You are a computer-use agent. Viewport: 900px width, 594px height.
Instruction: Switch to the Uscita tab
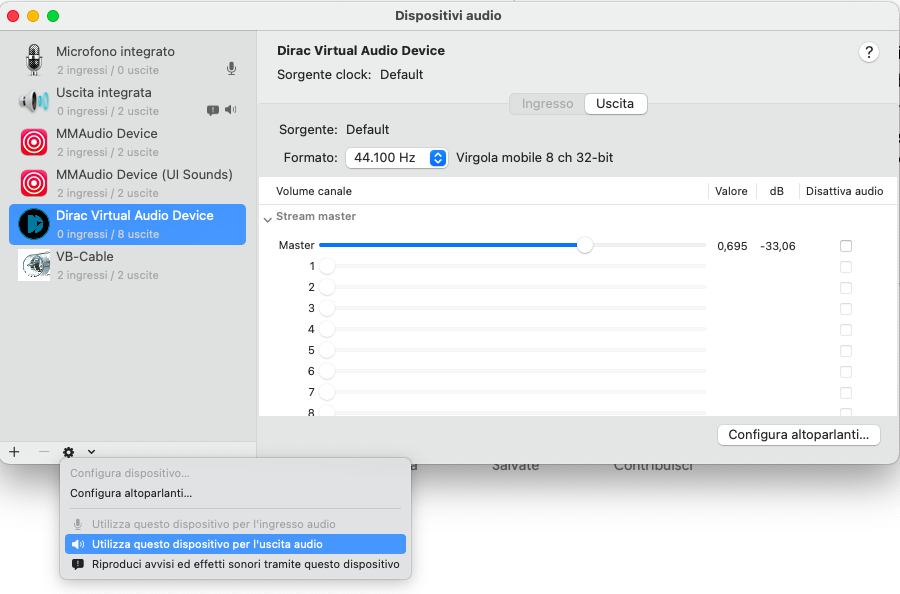(x=615, y=104)
